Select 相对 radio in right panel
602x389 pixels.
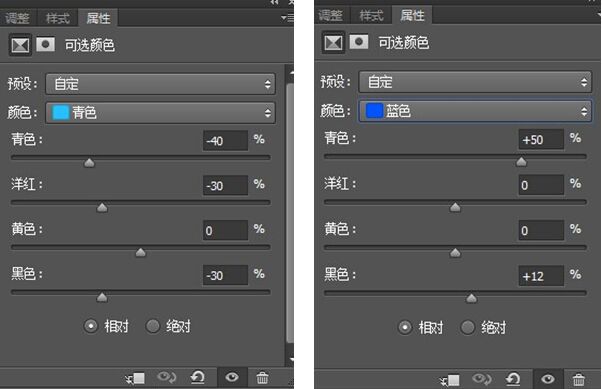pyautogui.click(x=405, y=328)
